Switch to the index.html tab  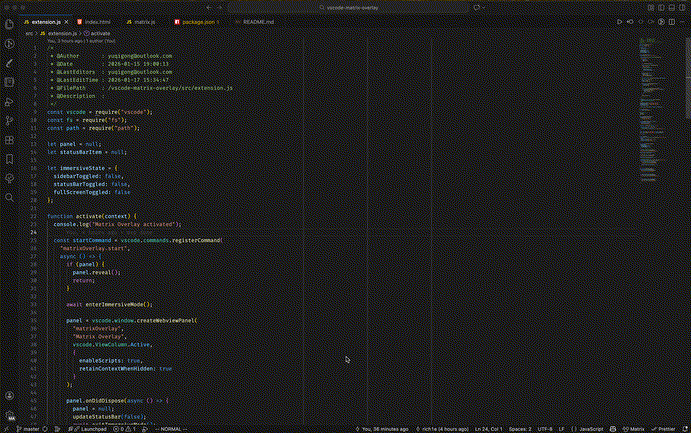97,20
